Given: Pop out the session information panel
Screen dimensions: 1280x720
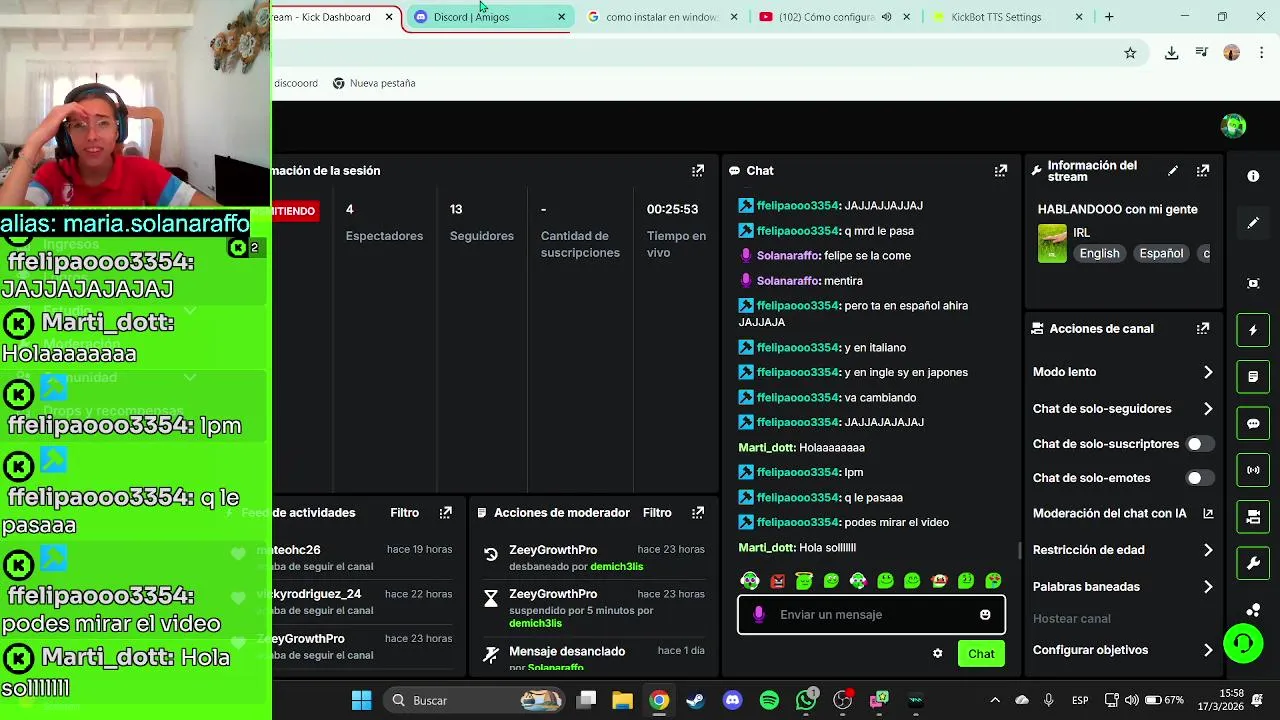Looking at the screenshot, I should click(x=698, y=171).
